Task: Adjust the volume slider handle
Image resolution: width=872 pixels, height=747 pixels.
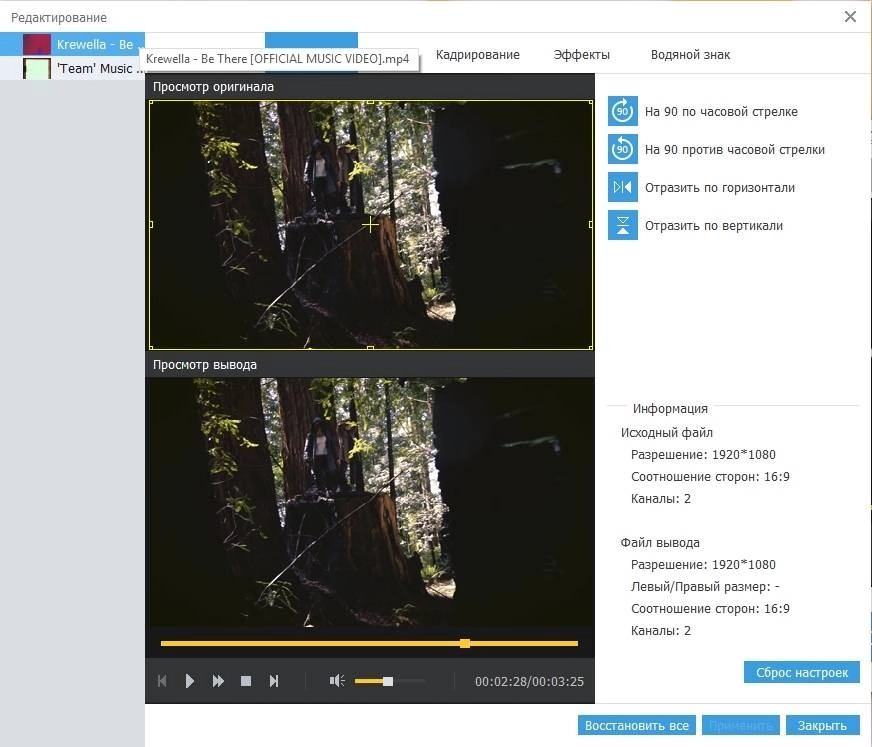Action: [x=388, y=681]
